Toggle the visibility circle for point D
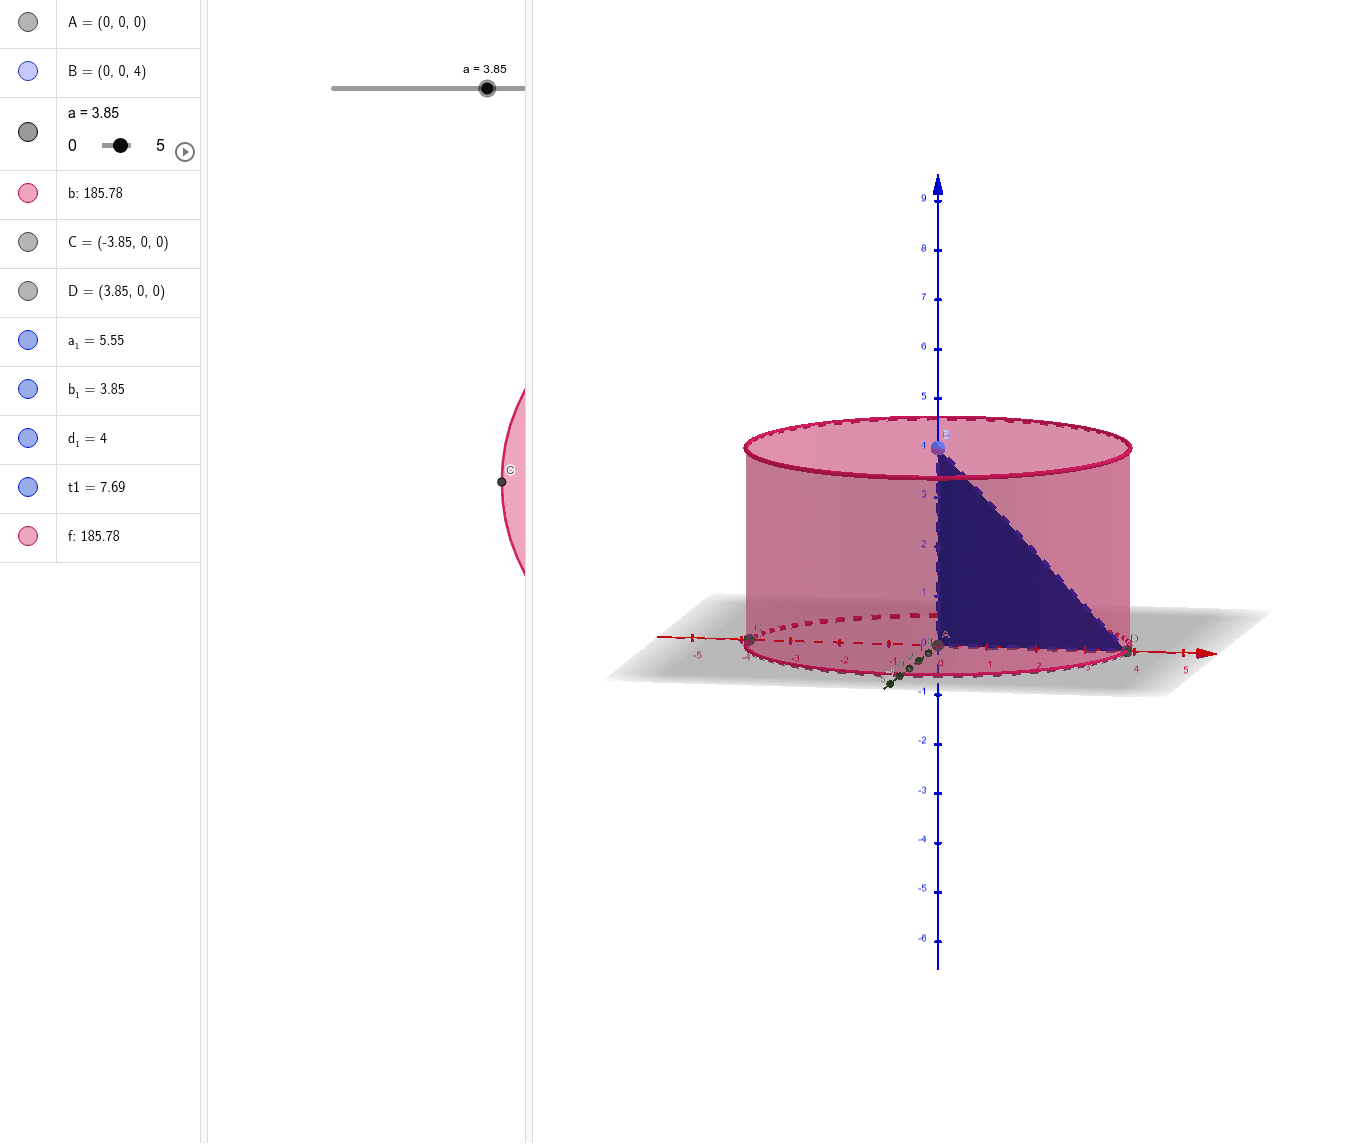Image resolution: width=1345 pixels, height=1145 pixels. [x=28, y=291]
